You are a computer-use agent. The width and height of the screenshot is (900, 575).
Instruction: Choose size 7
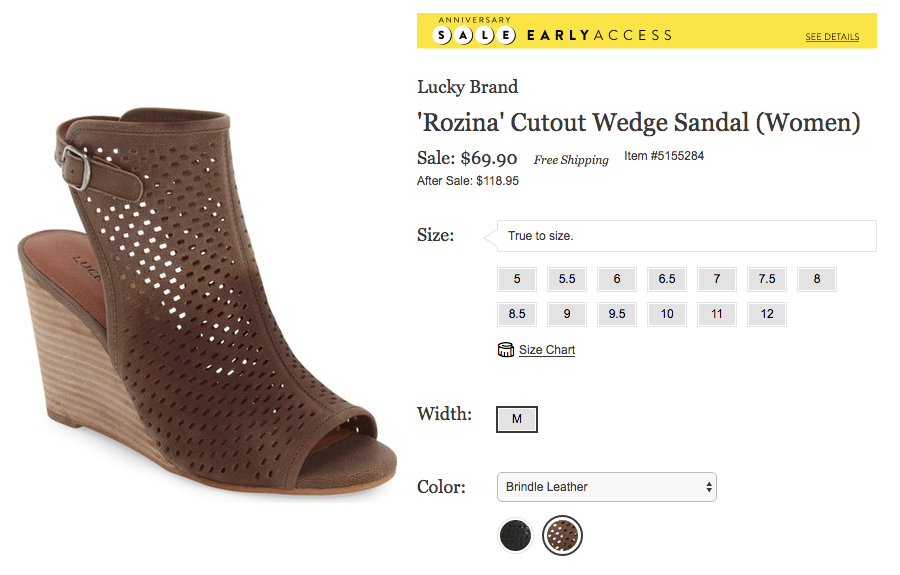click(x=716, y=279)
